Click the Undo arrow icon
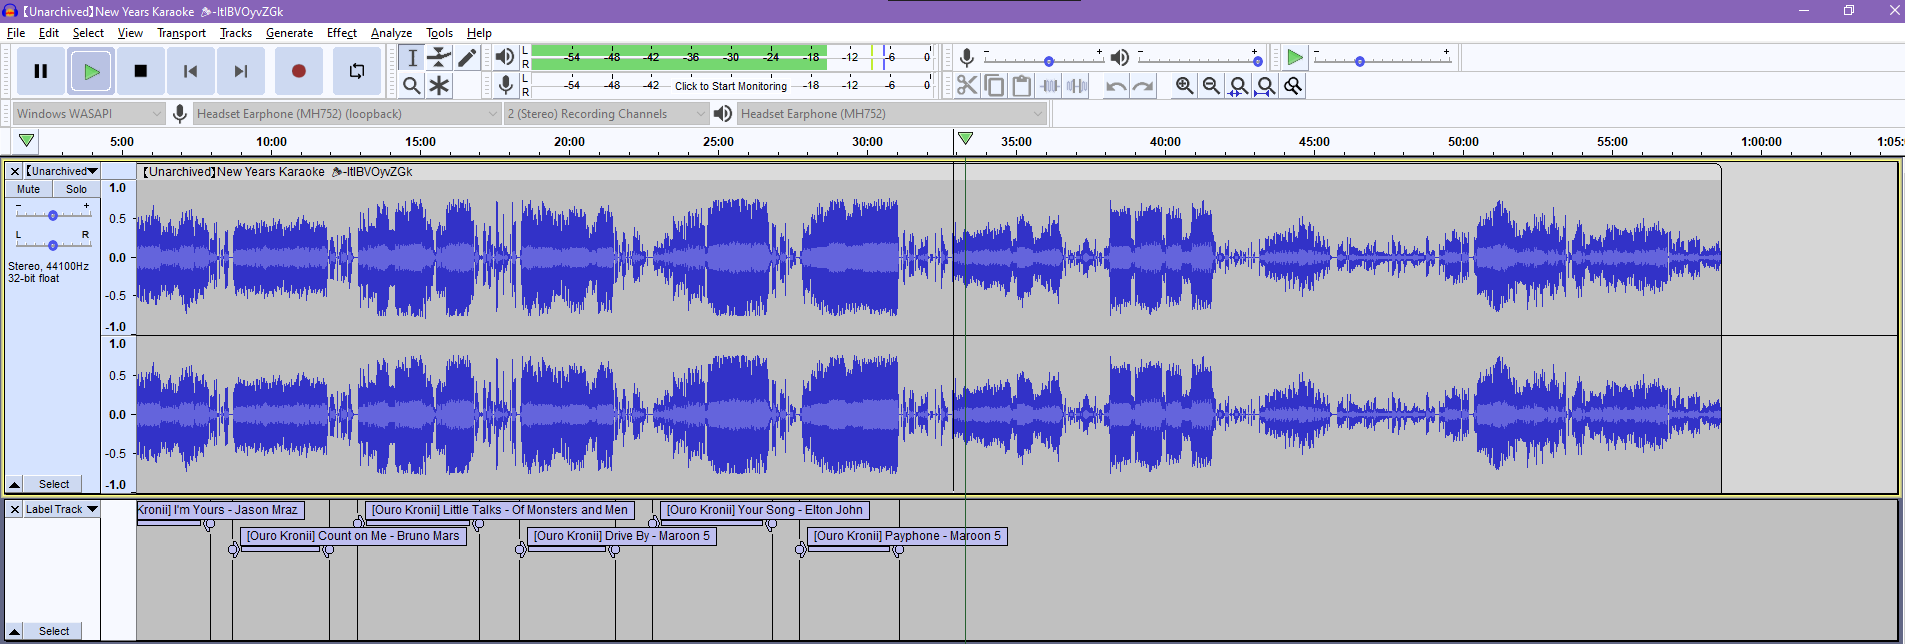This screenshot has width=1905, height=644. click(x=1115, y=86)
